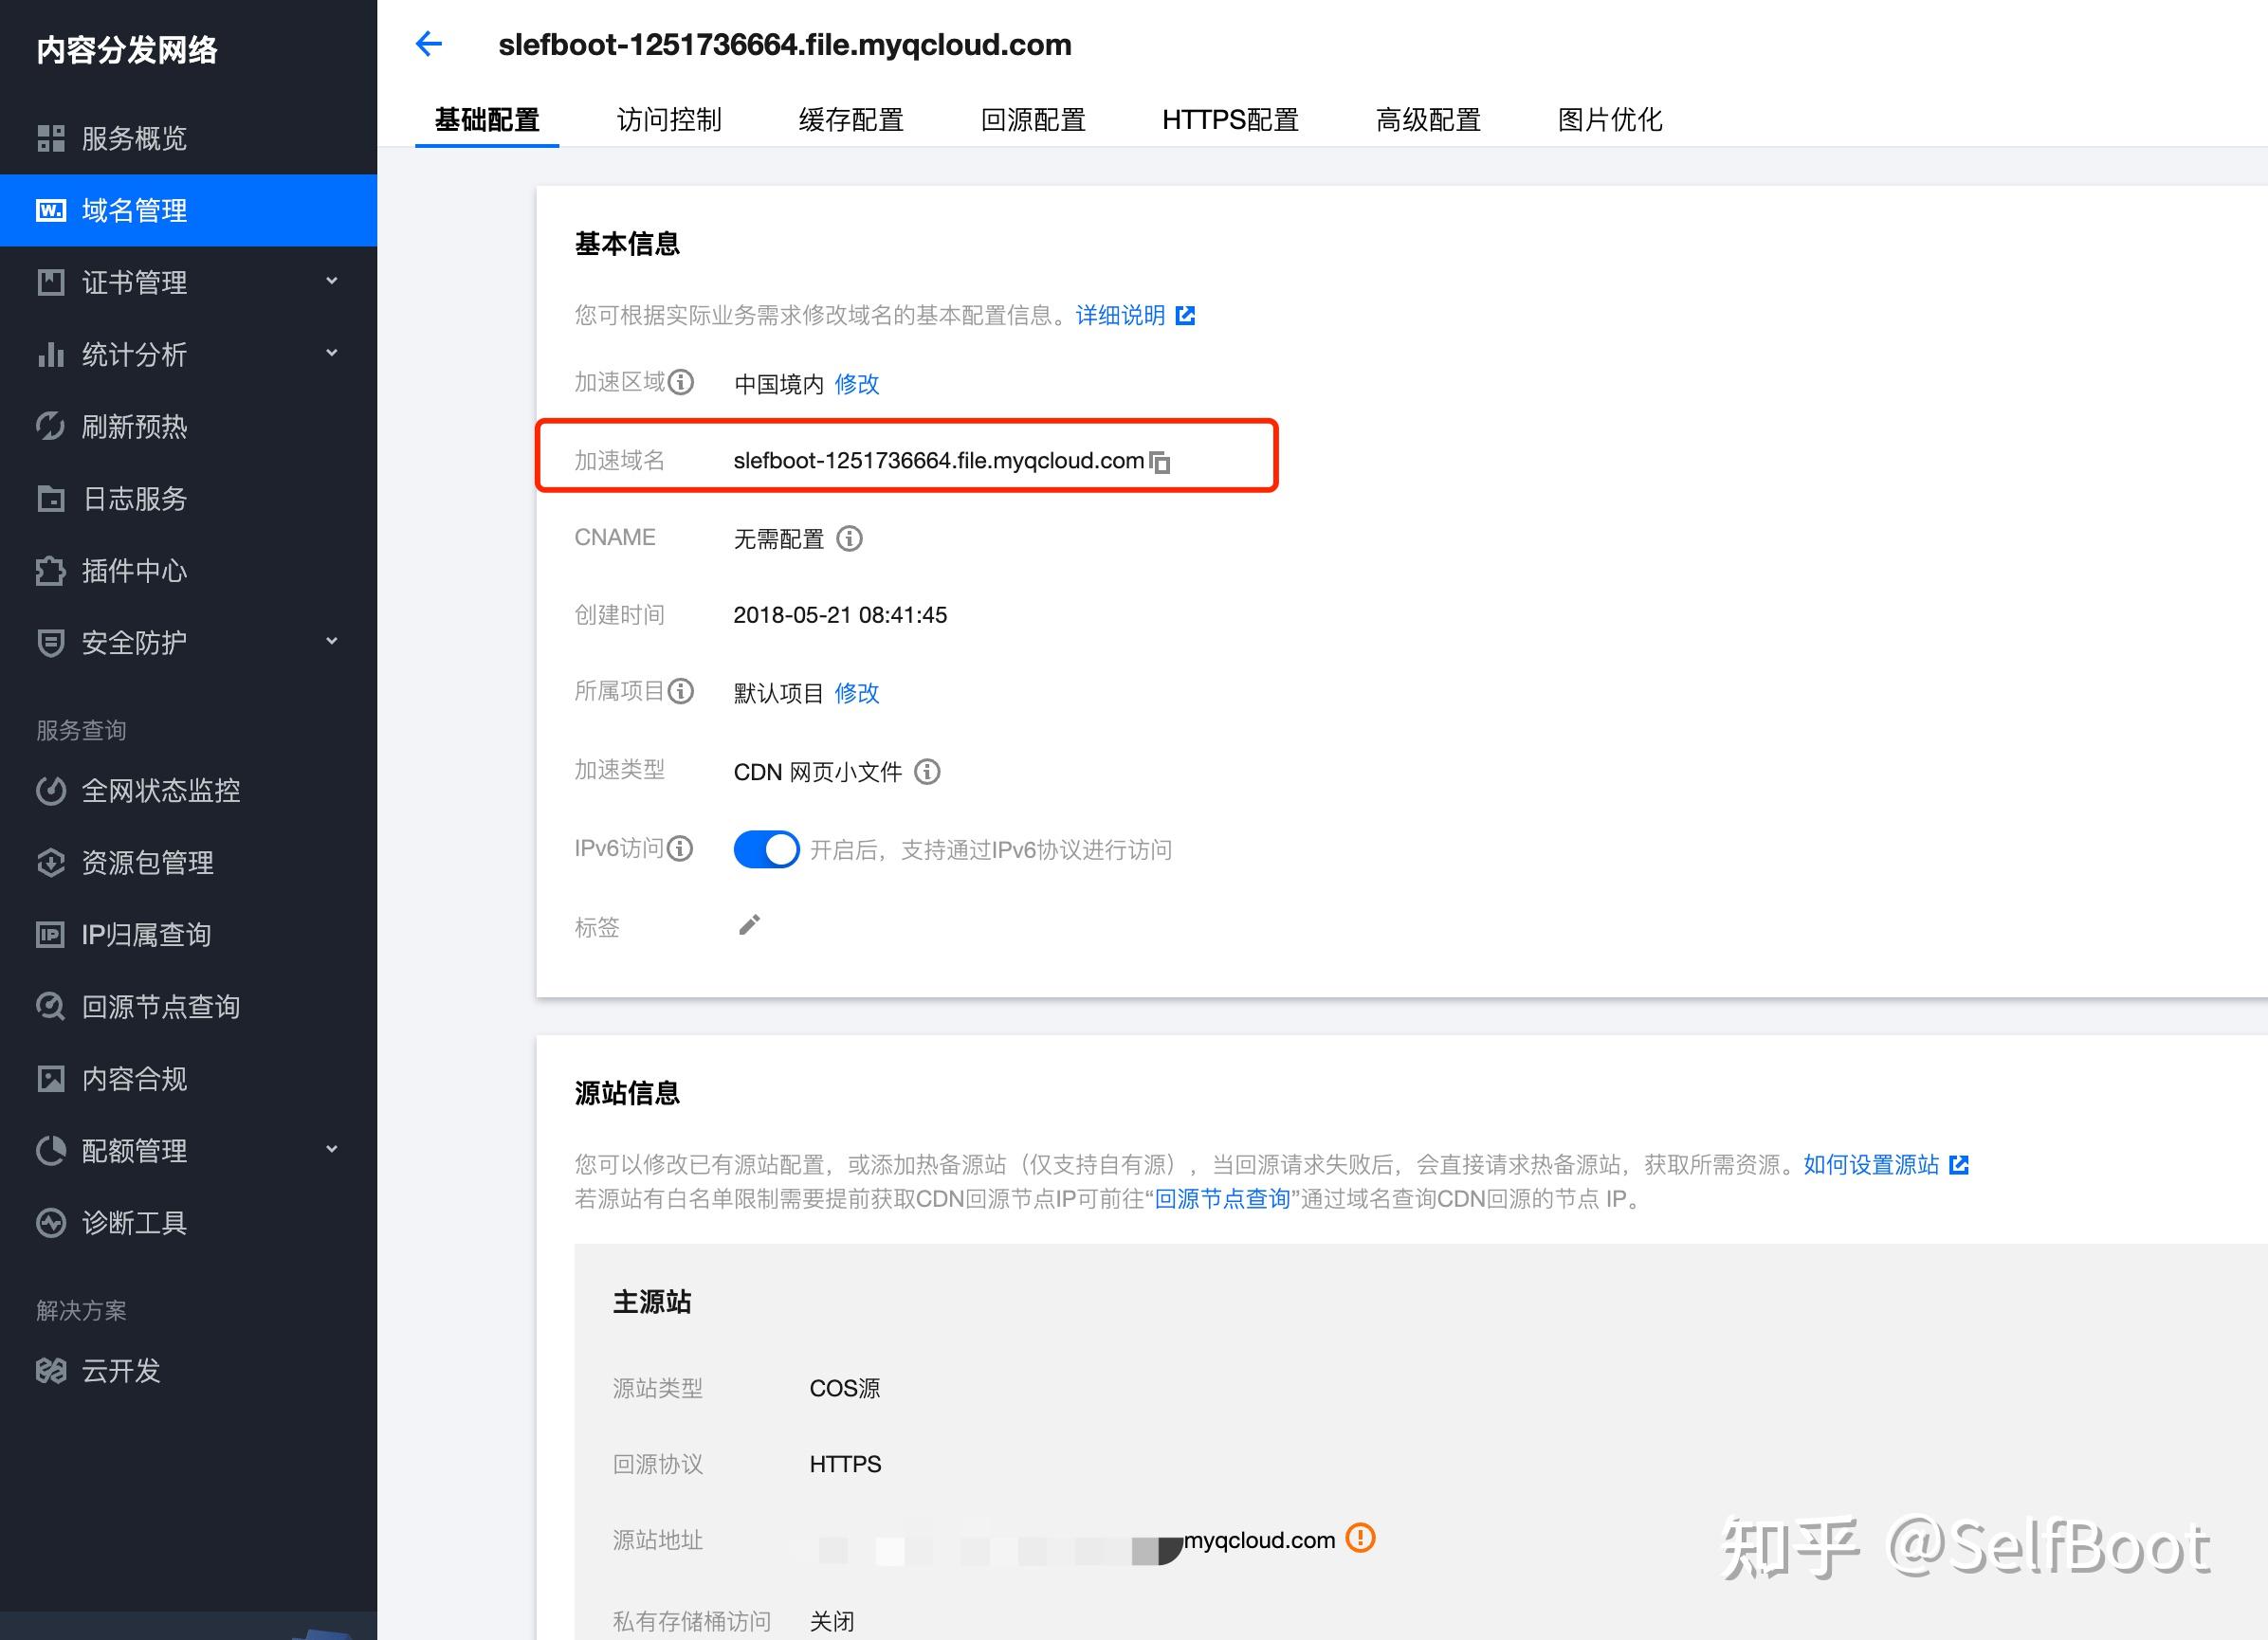Open 插件中心 in the sidebar
The image size is (2268, 1640).
(135, 571)
